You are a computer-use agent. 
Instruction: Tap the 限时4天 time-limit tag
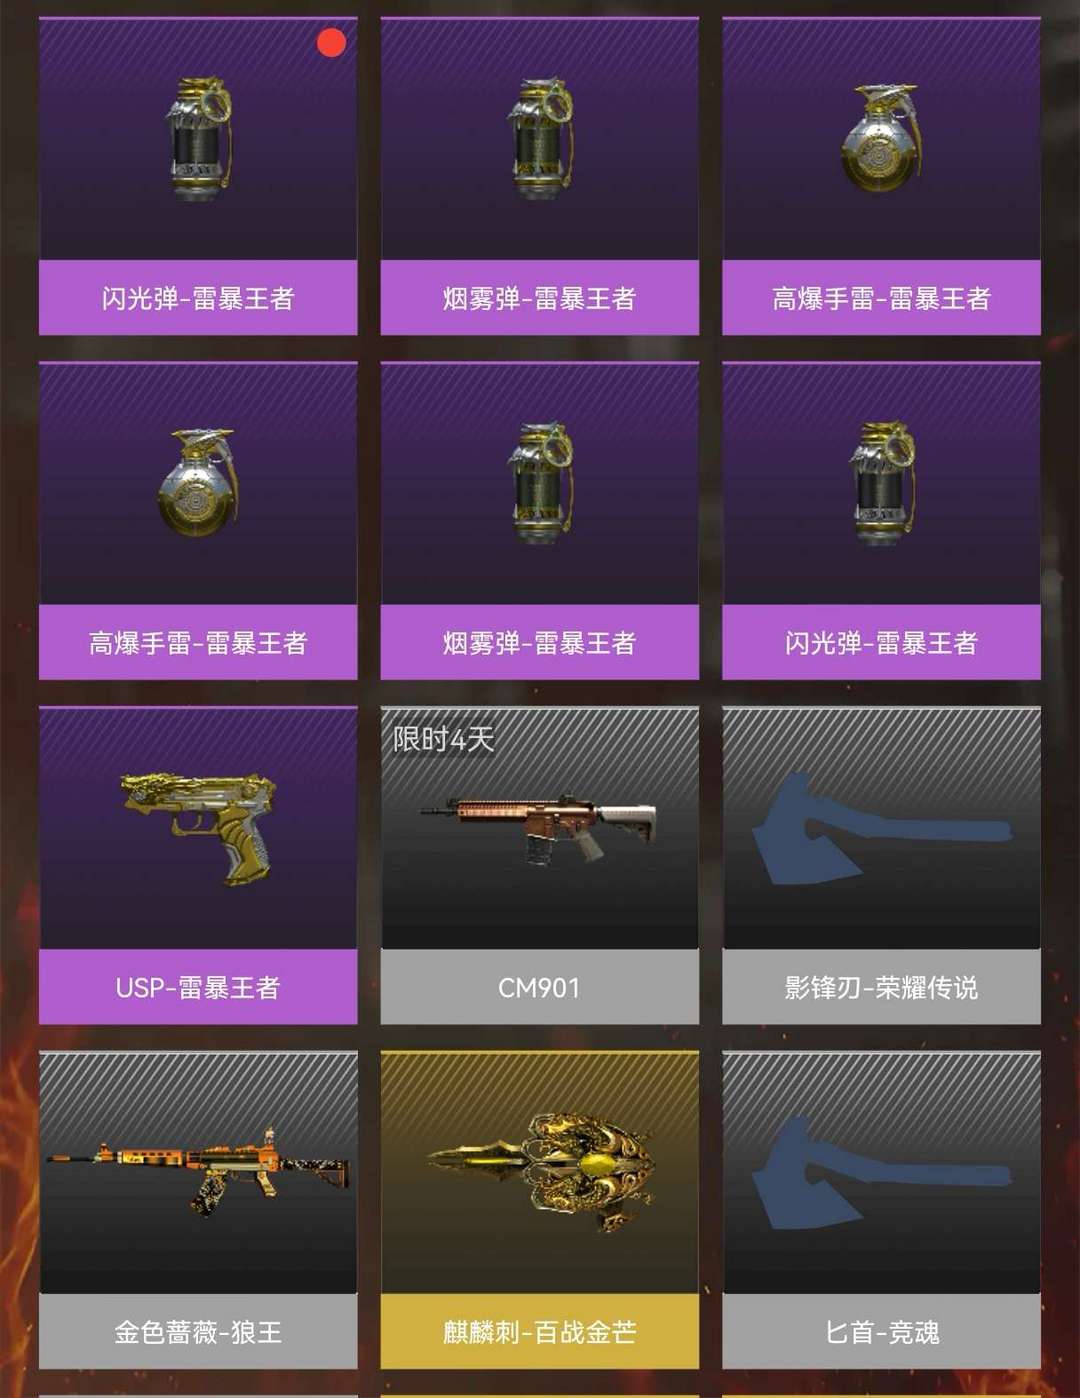(443, 739)
